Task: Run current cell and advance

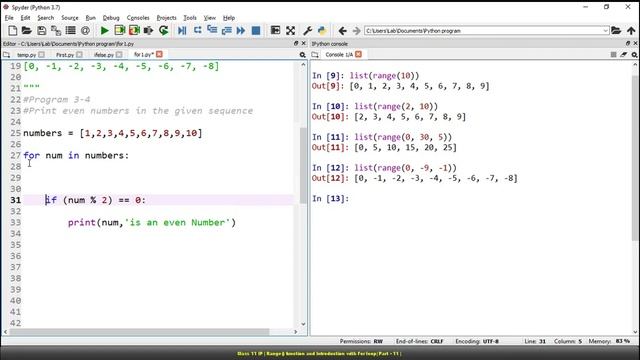Action: [134, 31]
